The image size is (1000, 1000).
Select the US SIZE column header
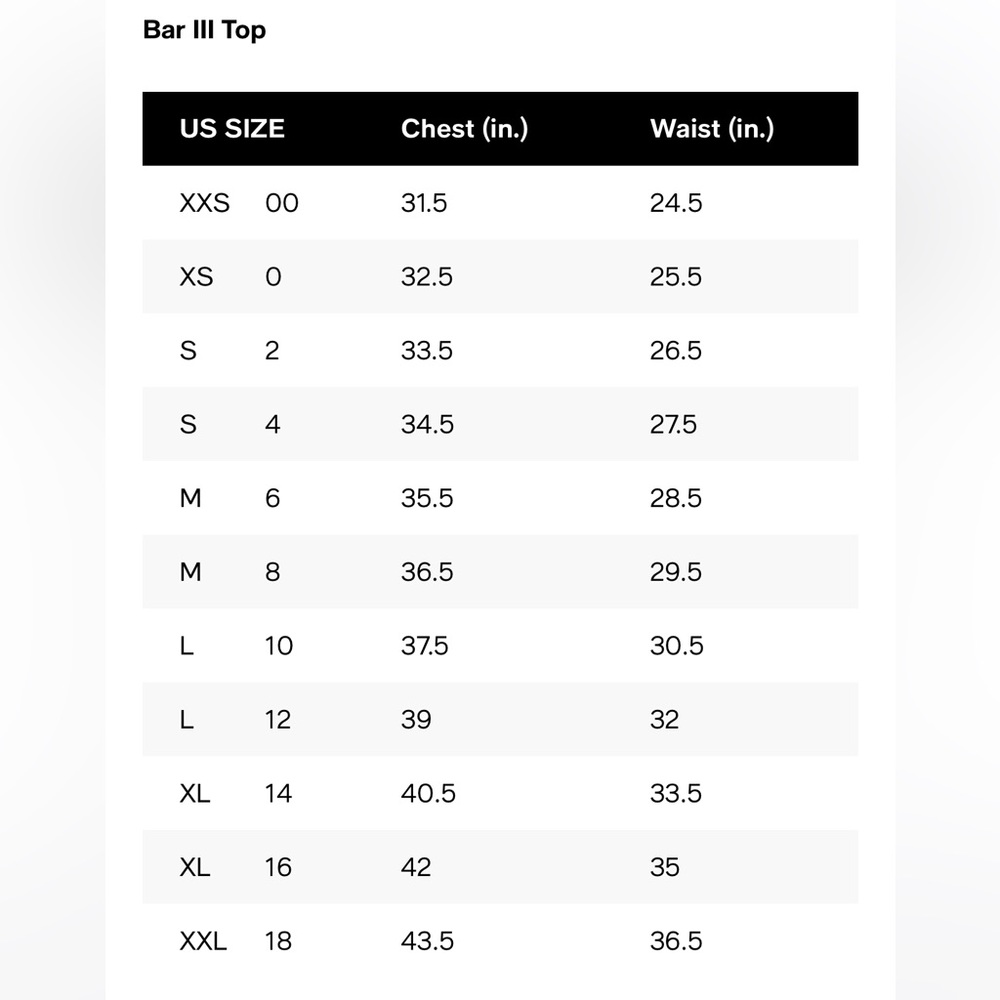(232, 129)
